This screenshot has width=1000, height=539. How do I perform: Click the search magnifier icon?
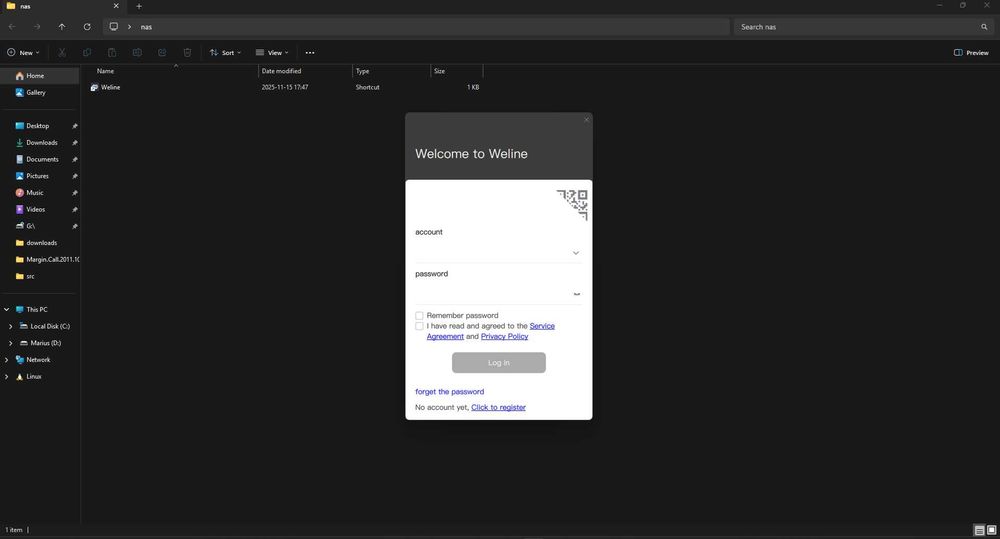click(x=984, y=27)
